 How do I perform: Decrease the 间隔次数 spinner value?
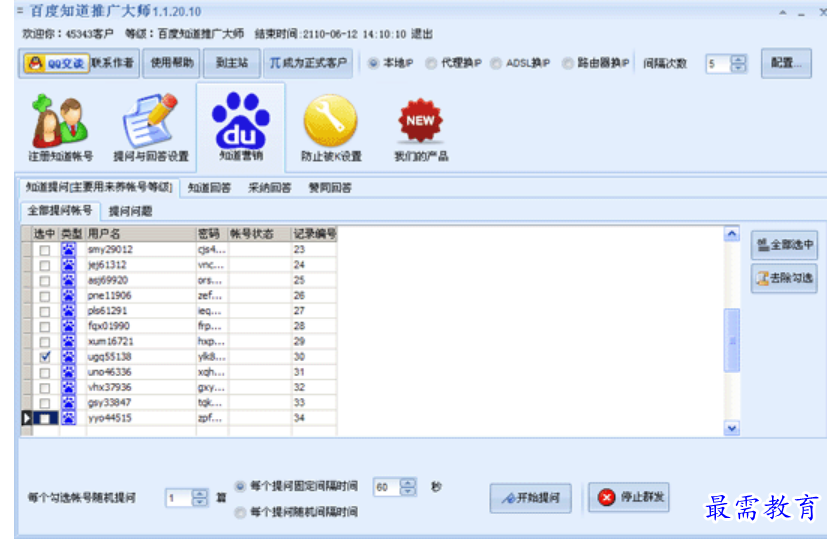click(739, 68)
